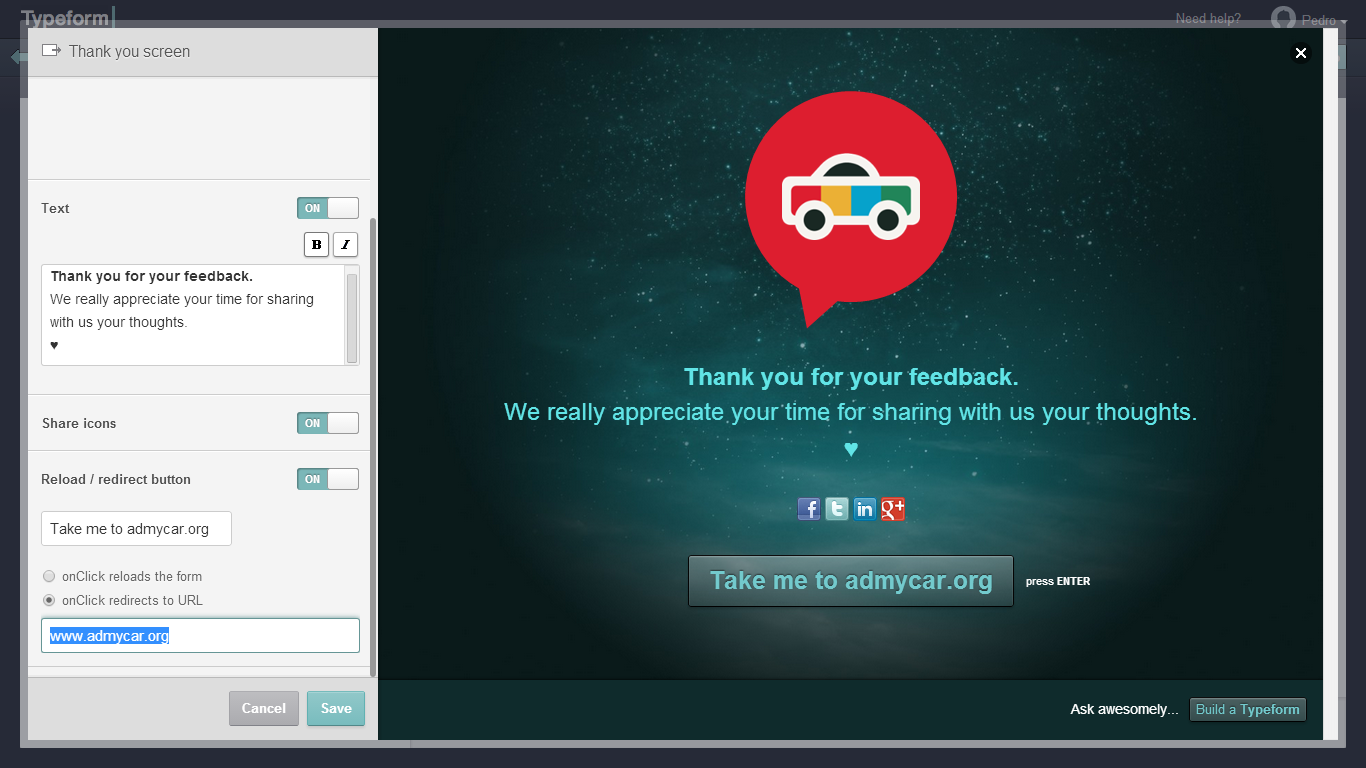The width and height of the screenshot is (1366, 768).
Task: Click the Ask awesomely... text
Action: pyautogui.click(x=1125, y=709)
